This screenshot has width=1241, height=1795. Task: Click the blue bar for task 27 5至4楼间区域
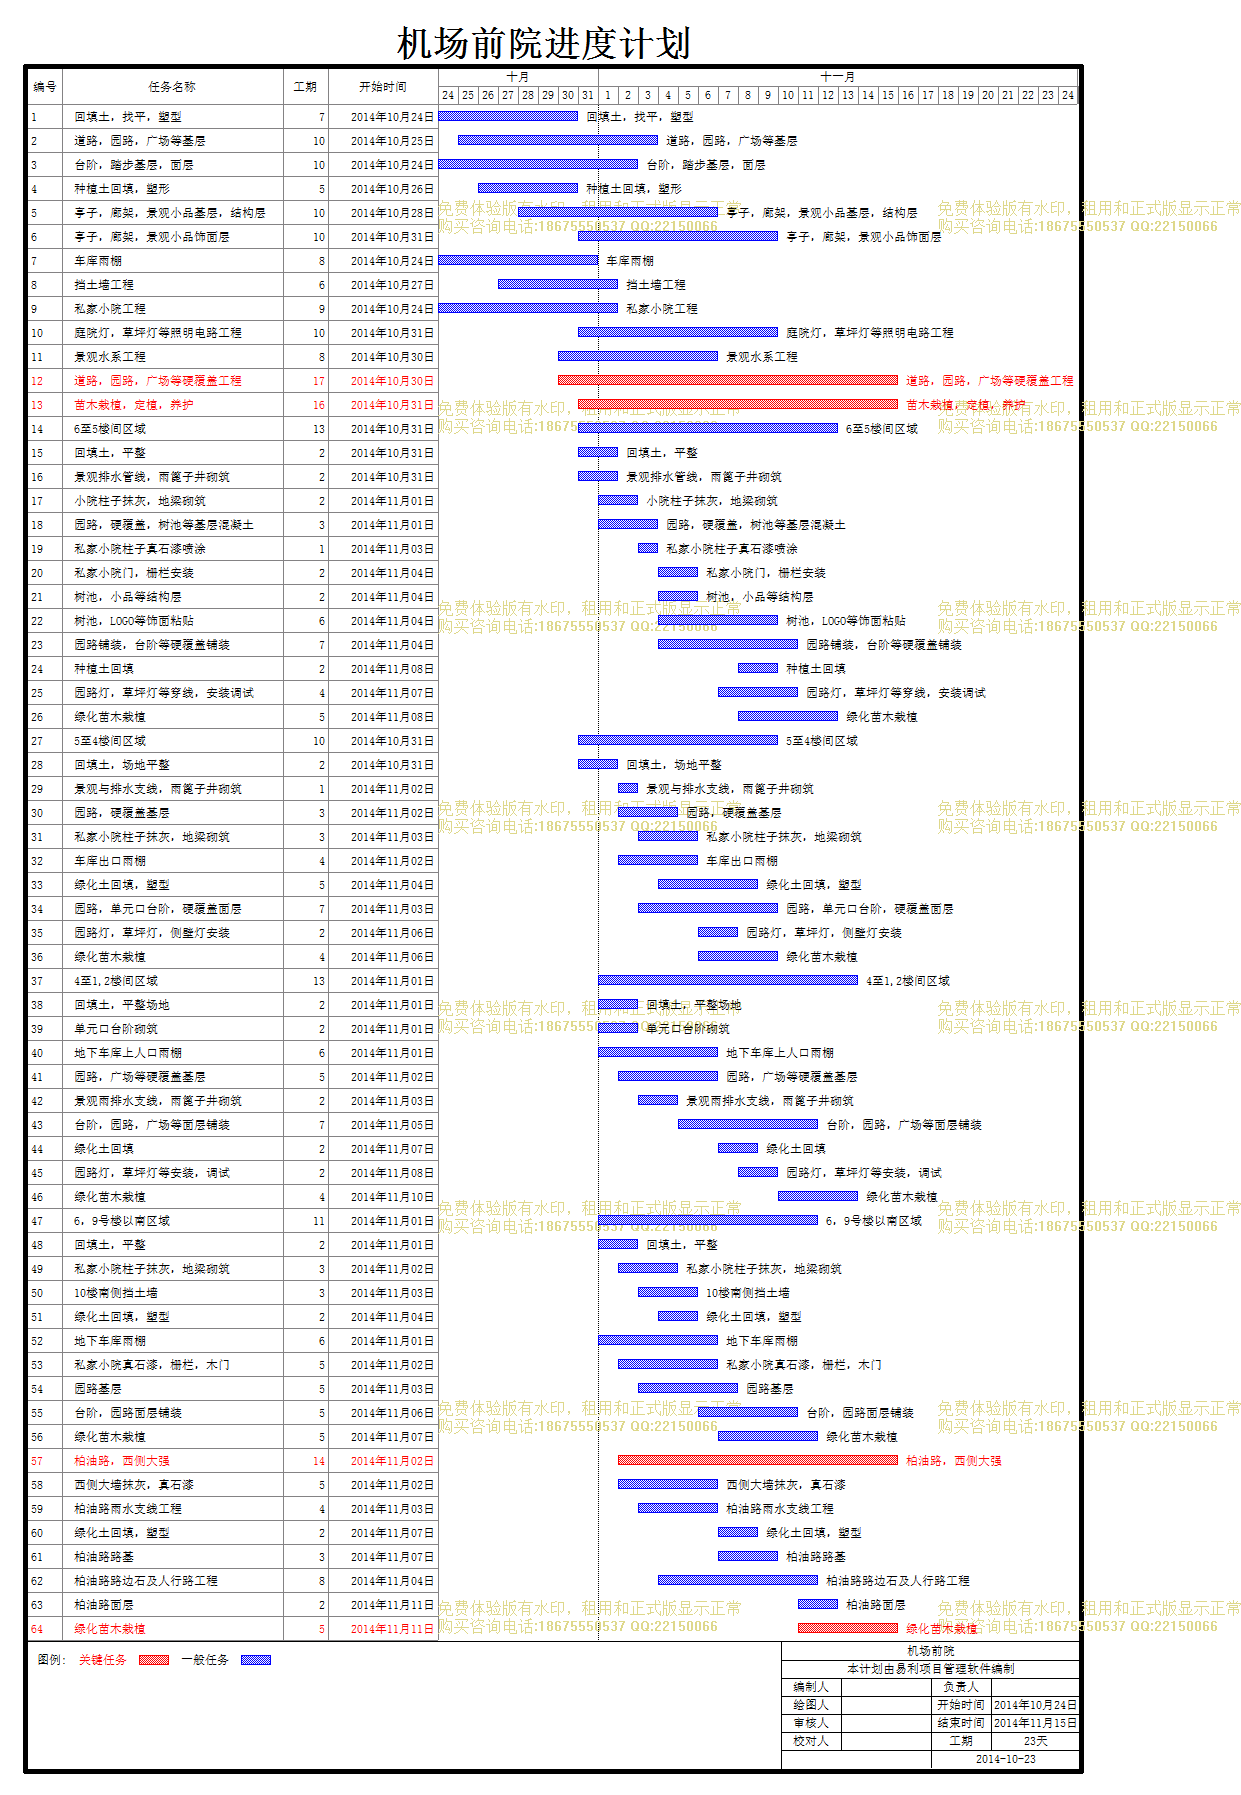click(x=678, y=740)
